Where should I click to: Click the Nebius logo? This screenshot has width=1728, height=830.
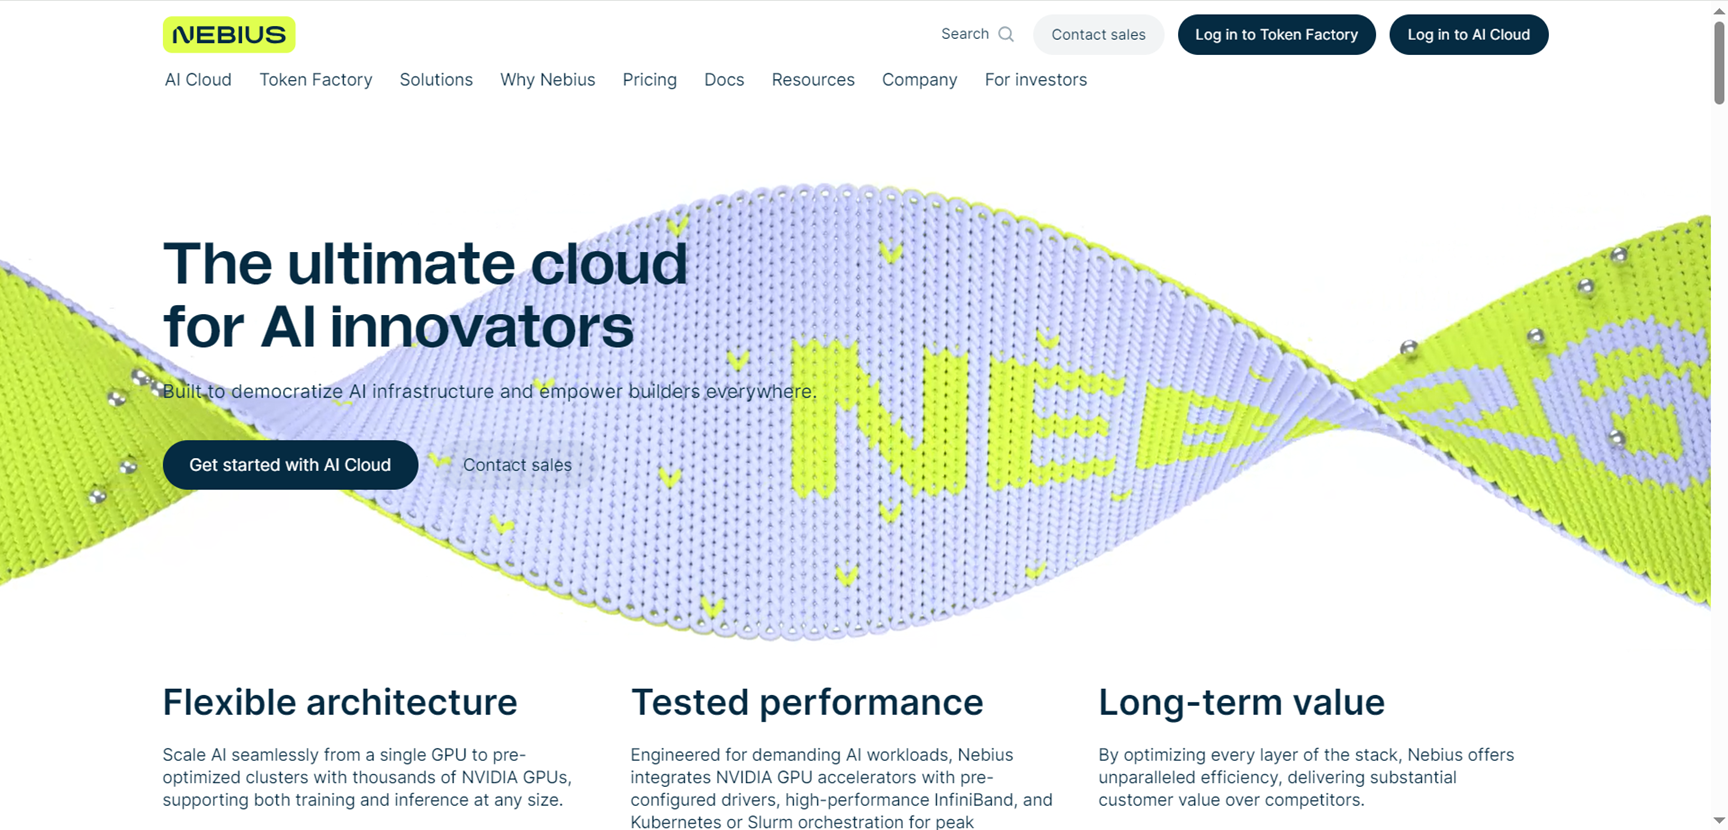coord(229,34)
